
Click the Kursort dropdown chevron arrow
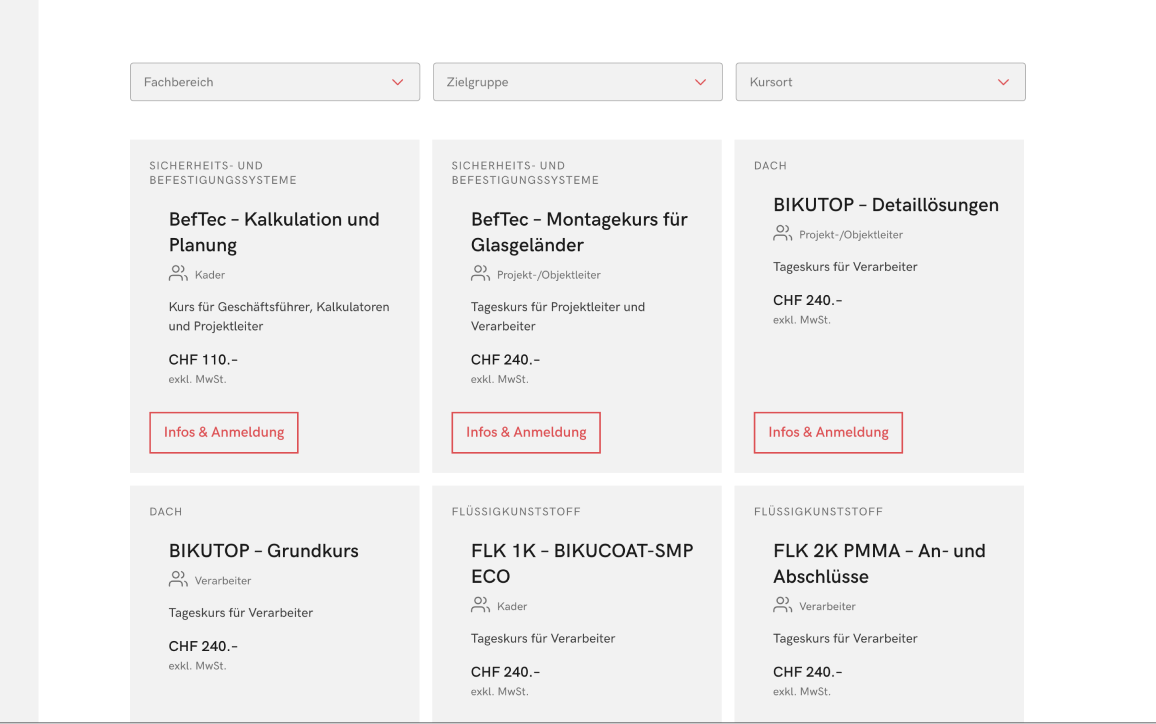coord(1003,82)
